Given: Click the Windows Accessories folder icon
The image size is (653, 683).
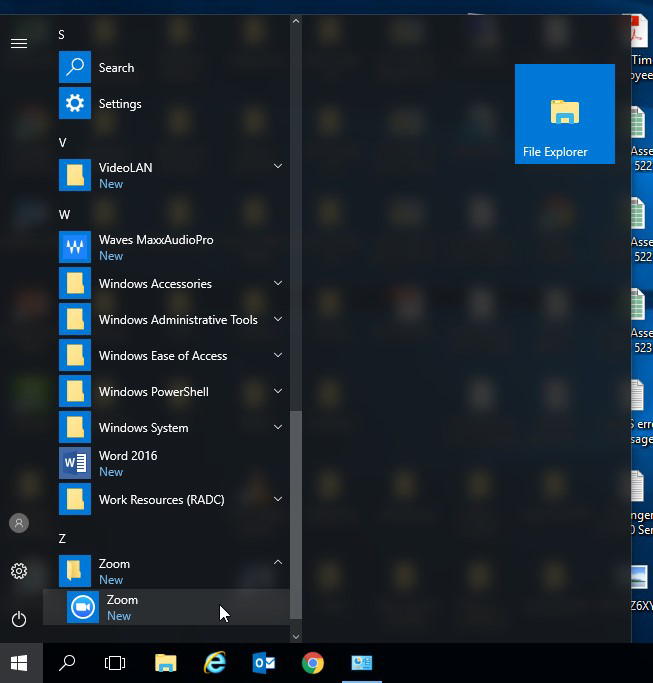Looking at the screenshot, I should pos(75,283).
